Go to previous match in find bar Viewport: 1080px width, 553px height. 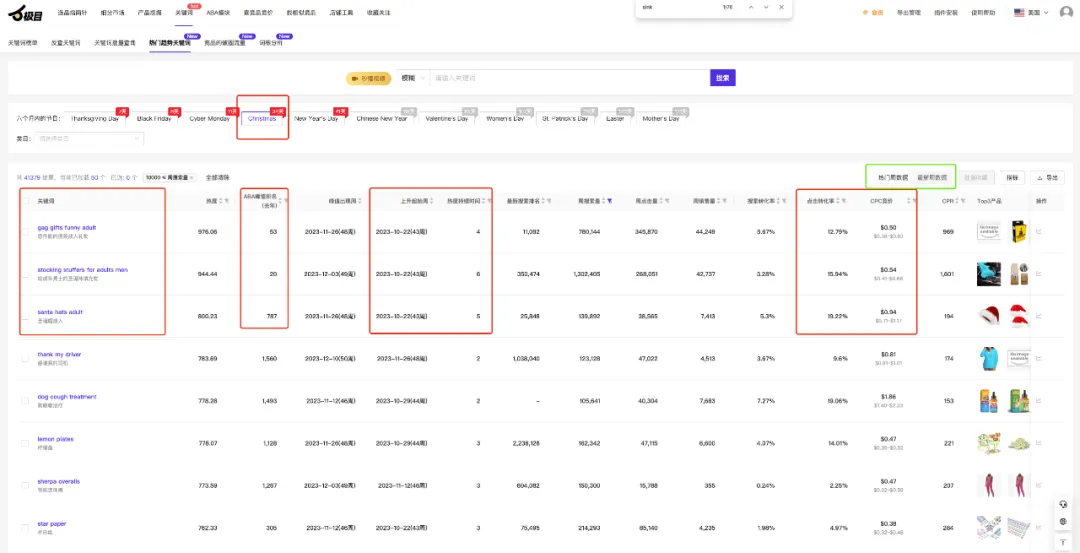point(751,7)
